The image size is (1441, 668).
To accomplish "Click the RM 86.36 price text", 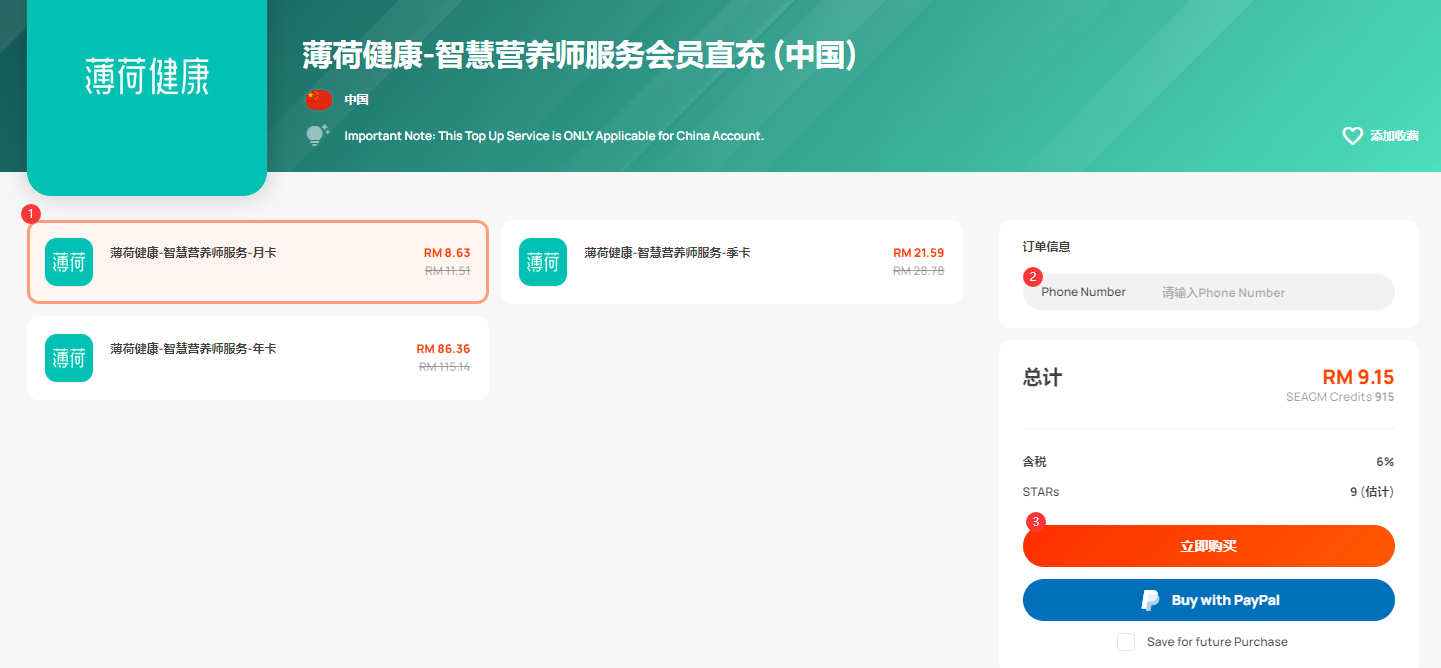I will [x=443, y=349].
